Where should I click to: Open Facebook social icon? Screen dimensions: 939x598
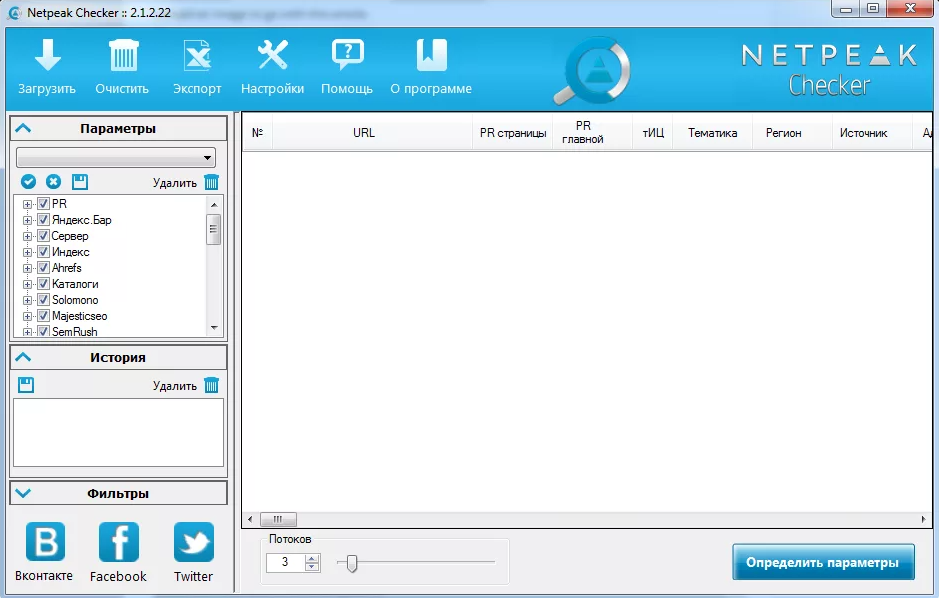coord(119,542)
